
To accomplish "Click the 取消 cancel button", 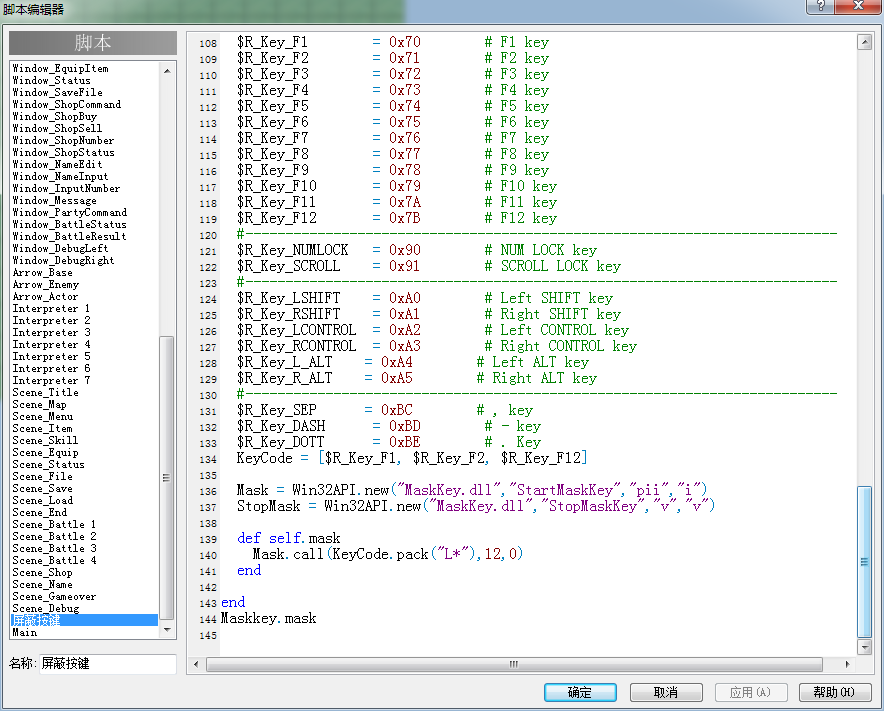I will (666, 692).
